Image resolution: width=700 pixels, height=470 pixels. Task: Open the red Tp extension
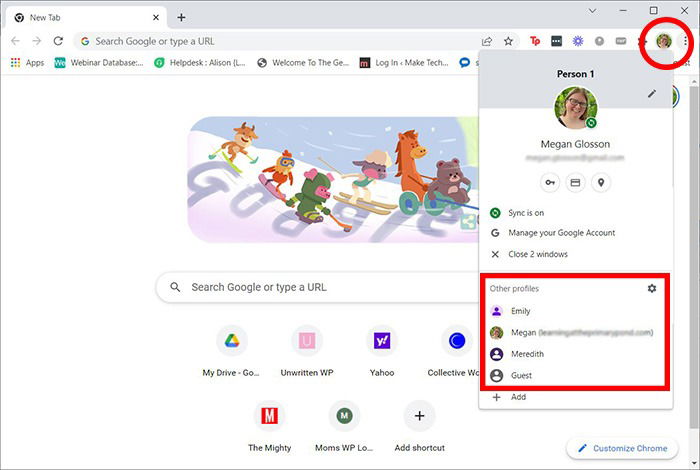535,42
